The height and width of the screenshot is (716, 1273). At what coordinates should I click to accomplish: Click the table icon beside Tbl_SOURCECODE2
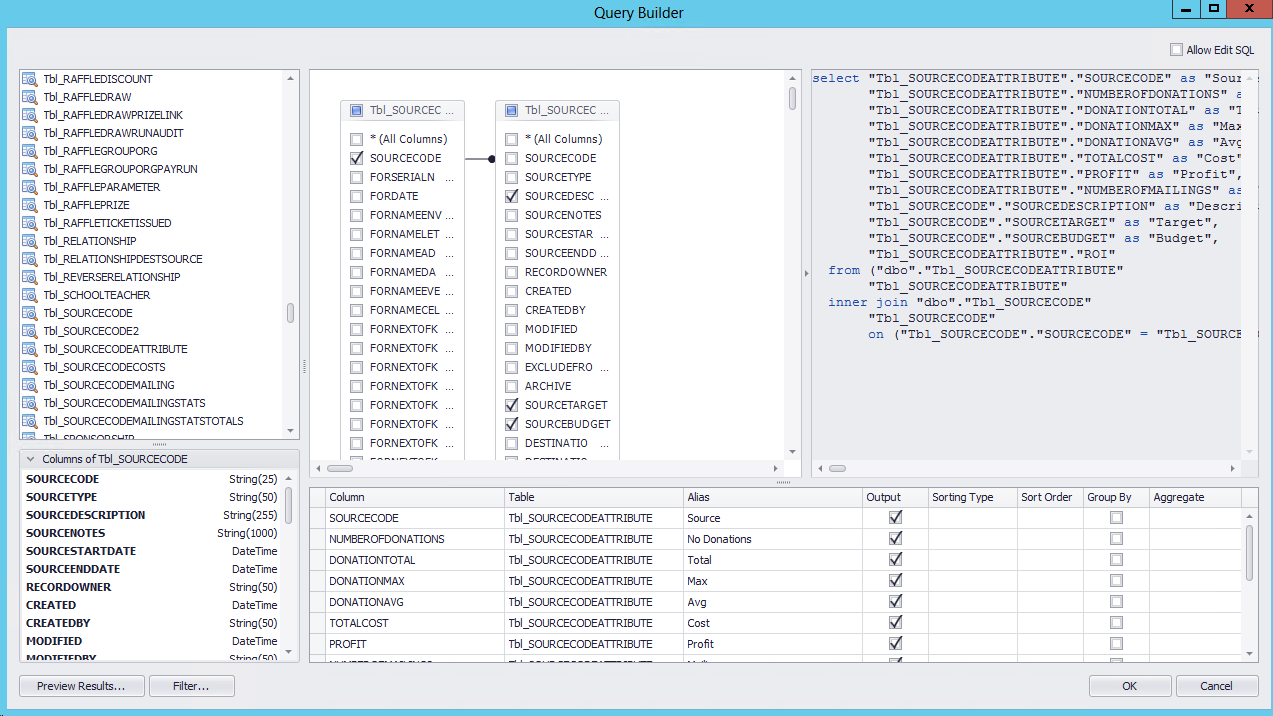(30, 331)
